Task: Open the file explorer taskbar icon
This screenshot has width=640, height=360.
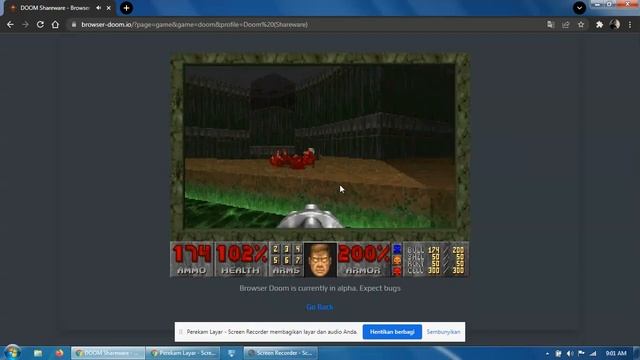Action: pos(38,353)
